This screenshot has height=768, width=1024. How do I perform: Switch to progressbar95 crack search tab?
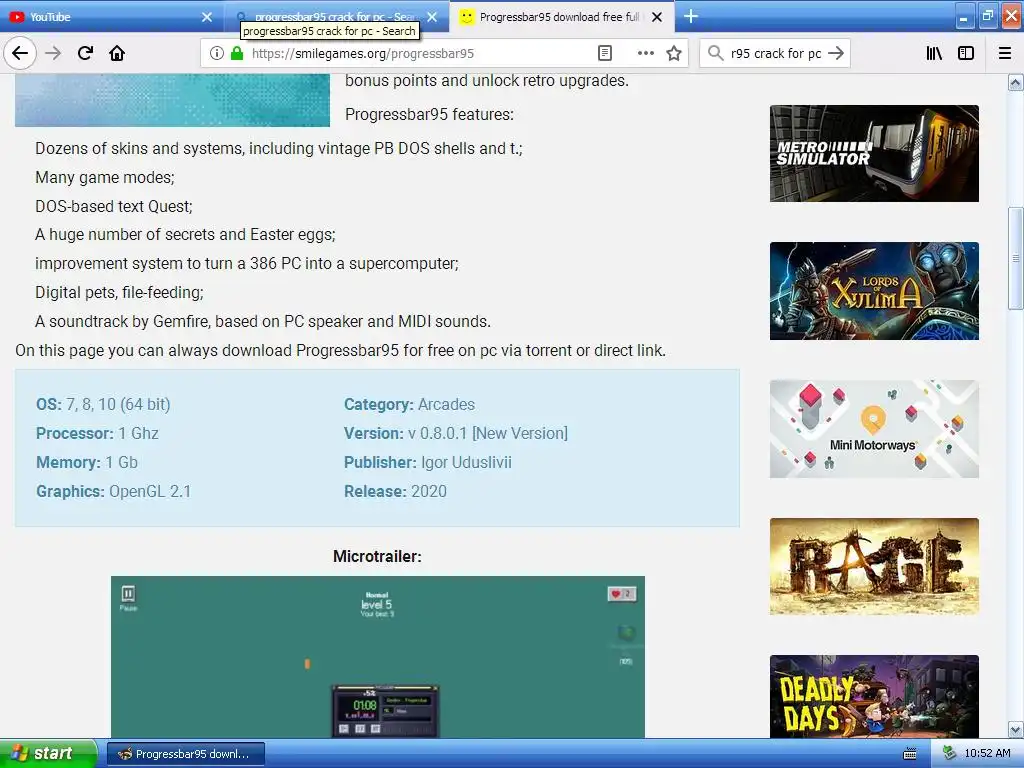point(336,17)
